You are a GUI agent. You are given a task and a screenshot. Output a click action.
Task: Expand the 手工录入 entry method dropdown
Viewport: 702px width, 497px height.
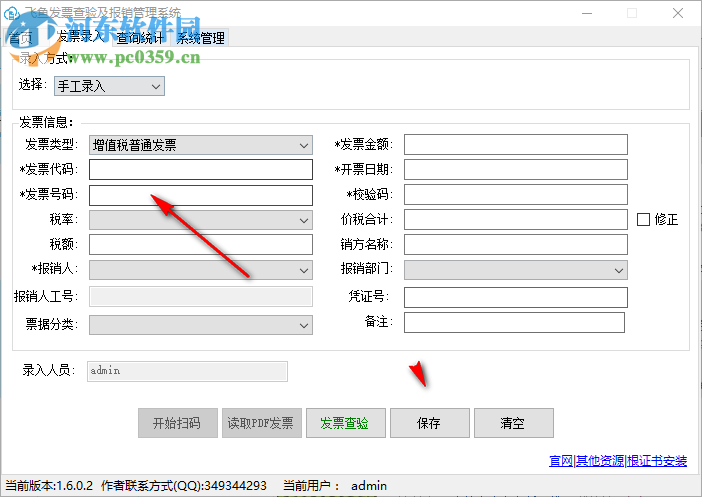[x=109, y=86]
